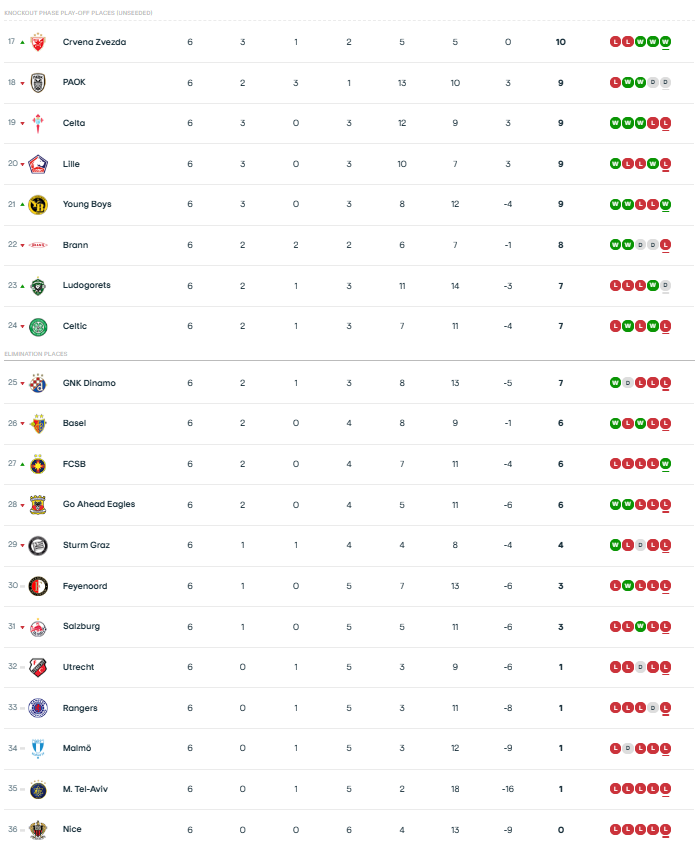The image size is (699, 848).
Task: Click the Crvena Zvezda club crest
Action: click(38, 42)
